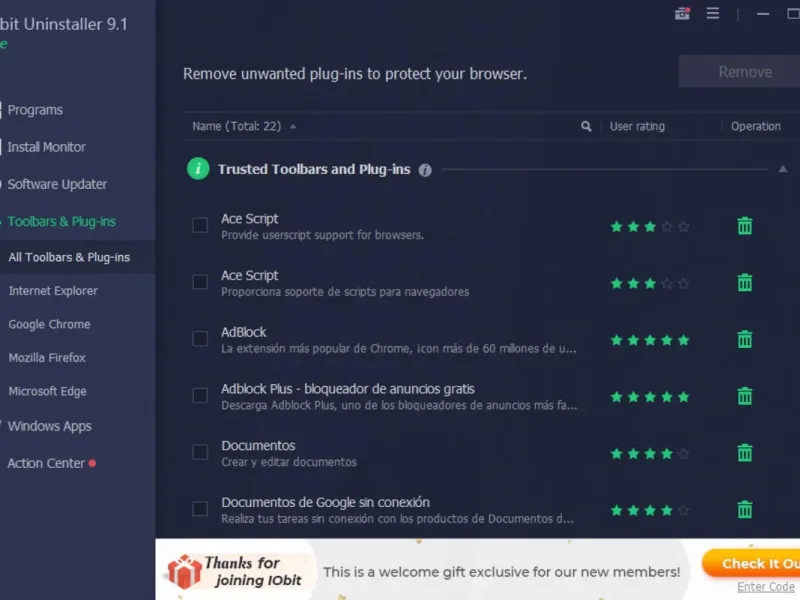
Task: Click the trash icon for Adblock Plus
Action: point(744,396)
